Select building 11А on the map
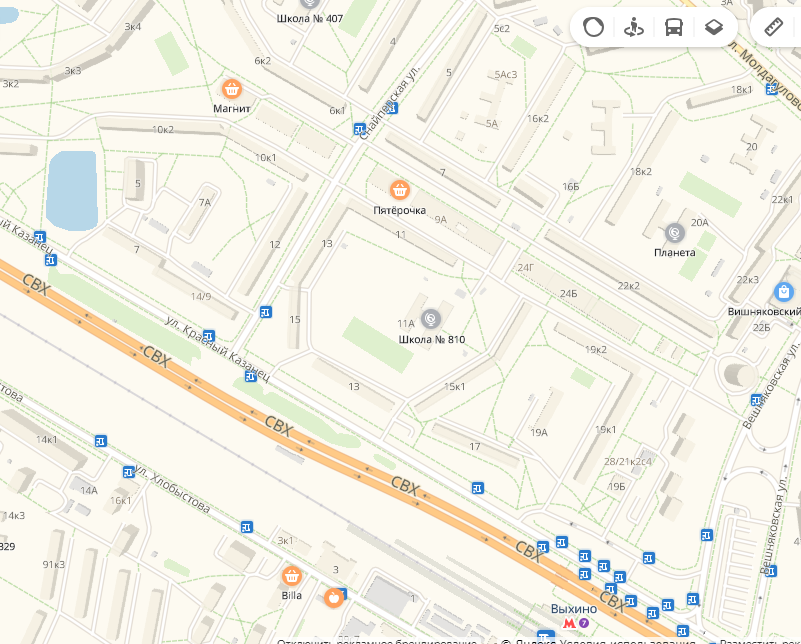This screenshot has height=644, width=801. [406, 323]
